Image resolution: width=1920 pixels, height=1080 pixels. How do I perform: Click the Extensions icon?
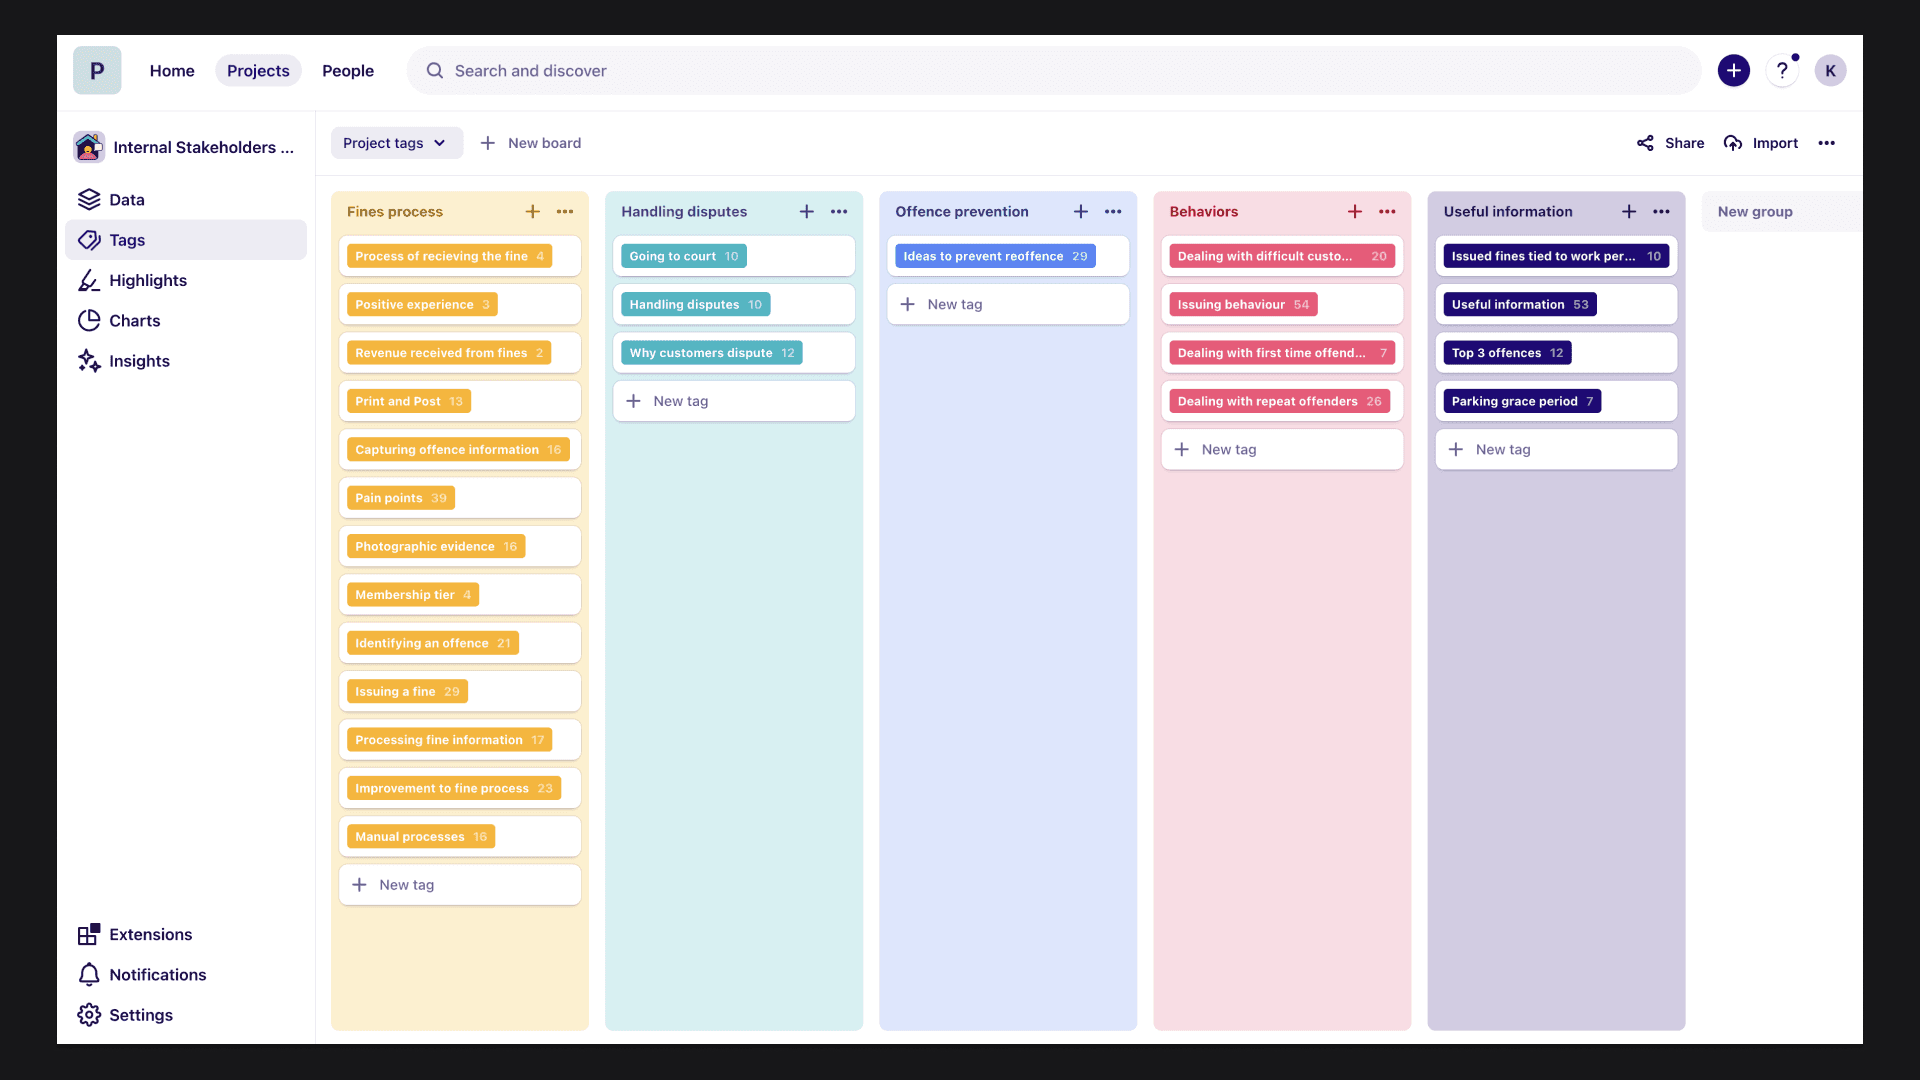tap(89, 934)
